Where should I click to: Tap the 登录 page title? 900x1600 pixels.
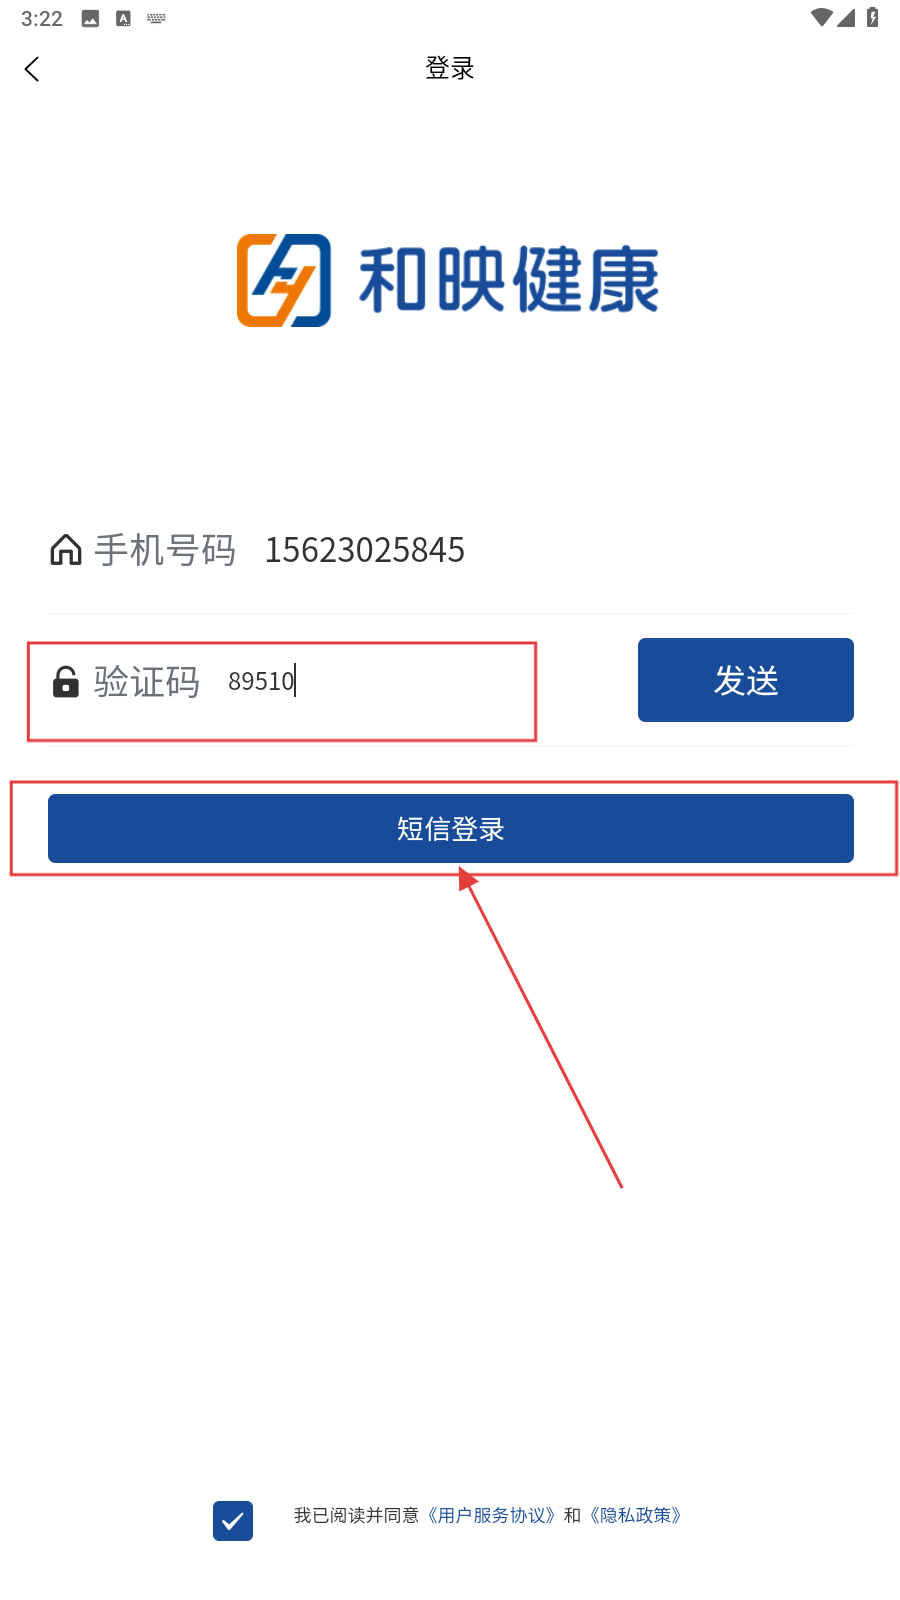[450, 68]
